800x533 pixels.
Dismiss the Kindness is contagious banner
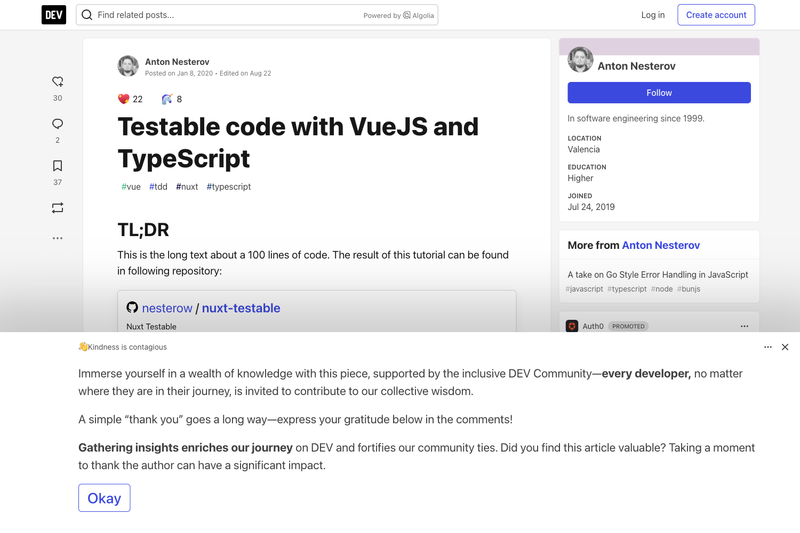coord(785,347)
